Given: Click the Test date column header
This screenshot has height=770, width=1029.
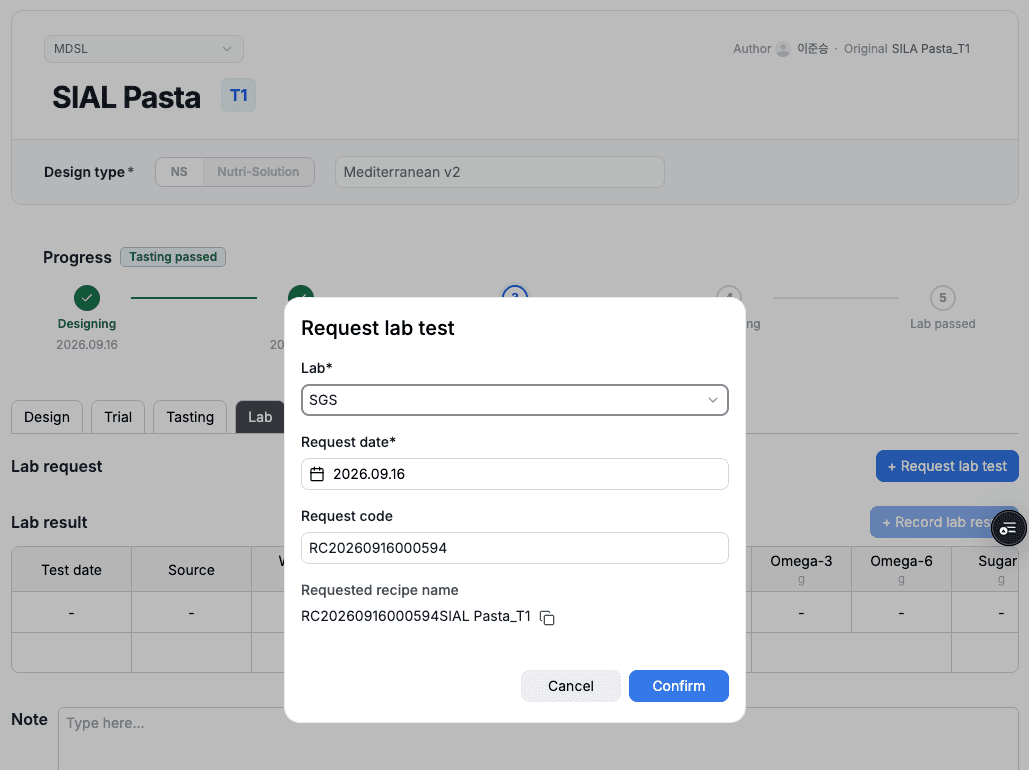Looking at the screenshot, I should click(x=72, y=570).
